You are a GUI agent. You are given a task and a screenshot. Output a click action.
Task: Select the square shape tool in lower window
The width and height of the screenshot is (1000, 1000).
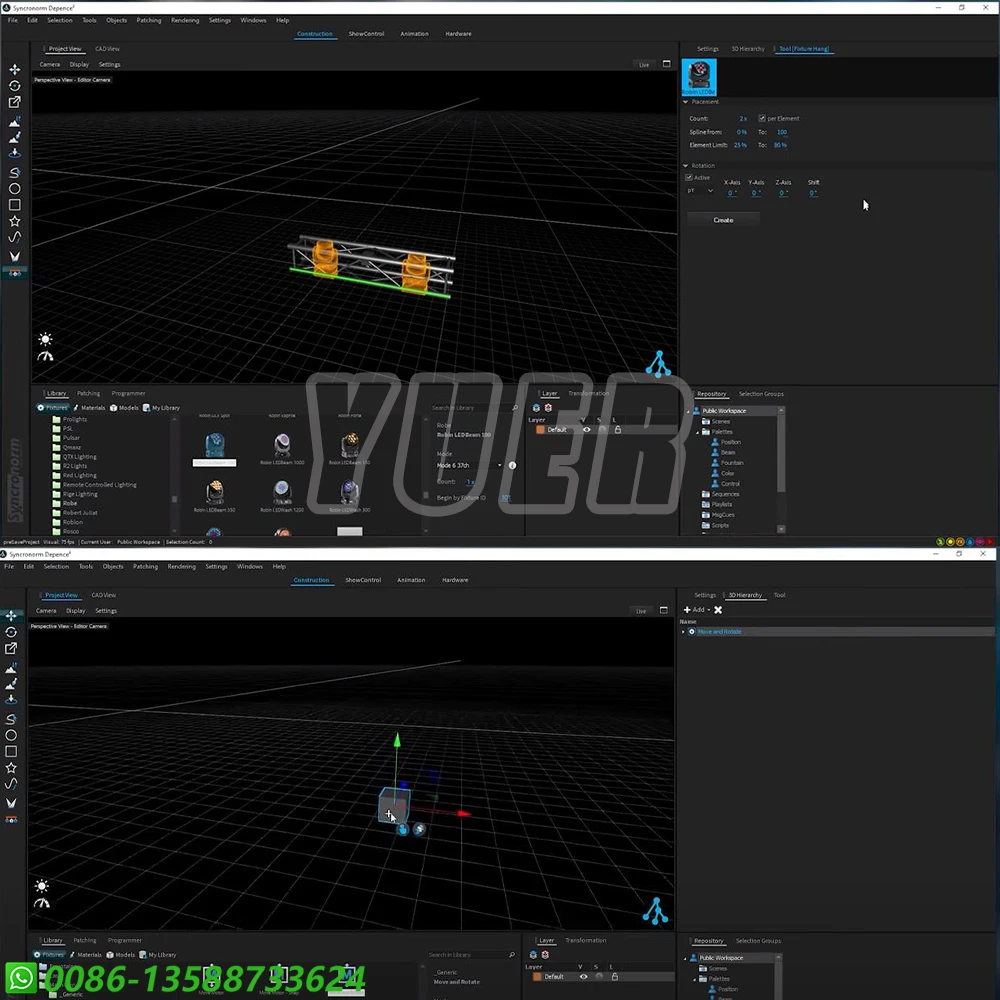coord(11,751)
